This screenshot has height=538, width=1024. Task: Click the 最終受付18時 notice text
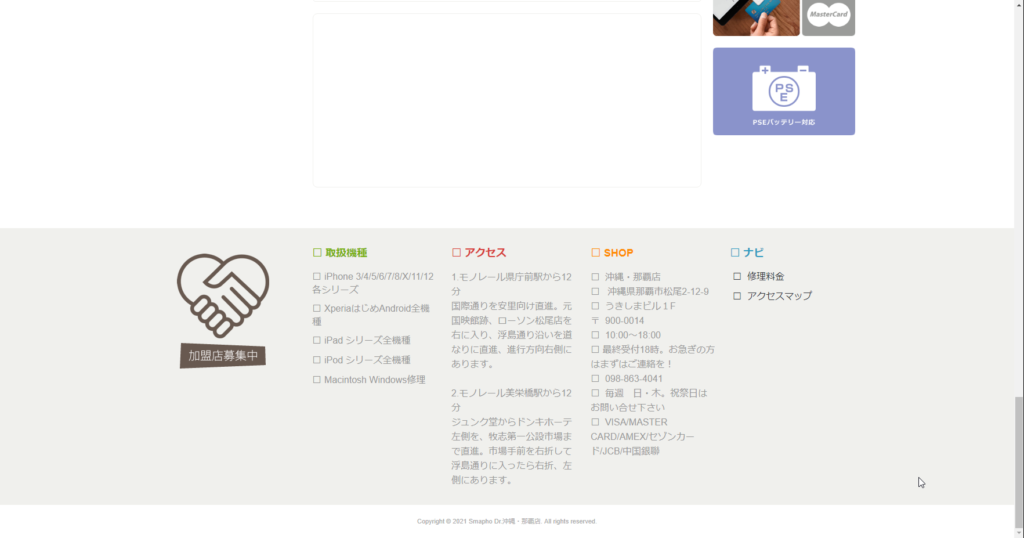(652, 356)
